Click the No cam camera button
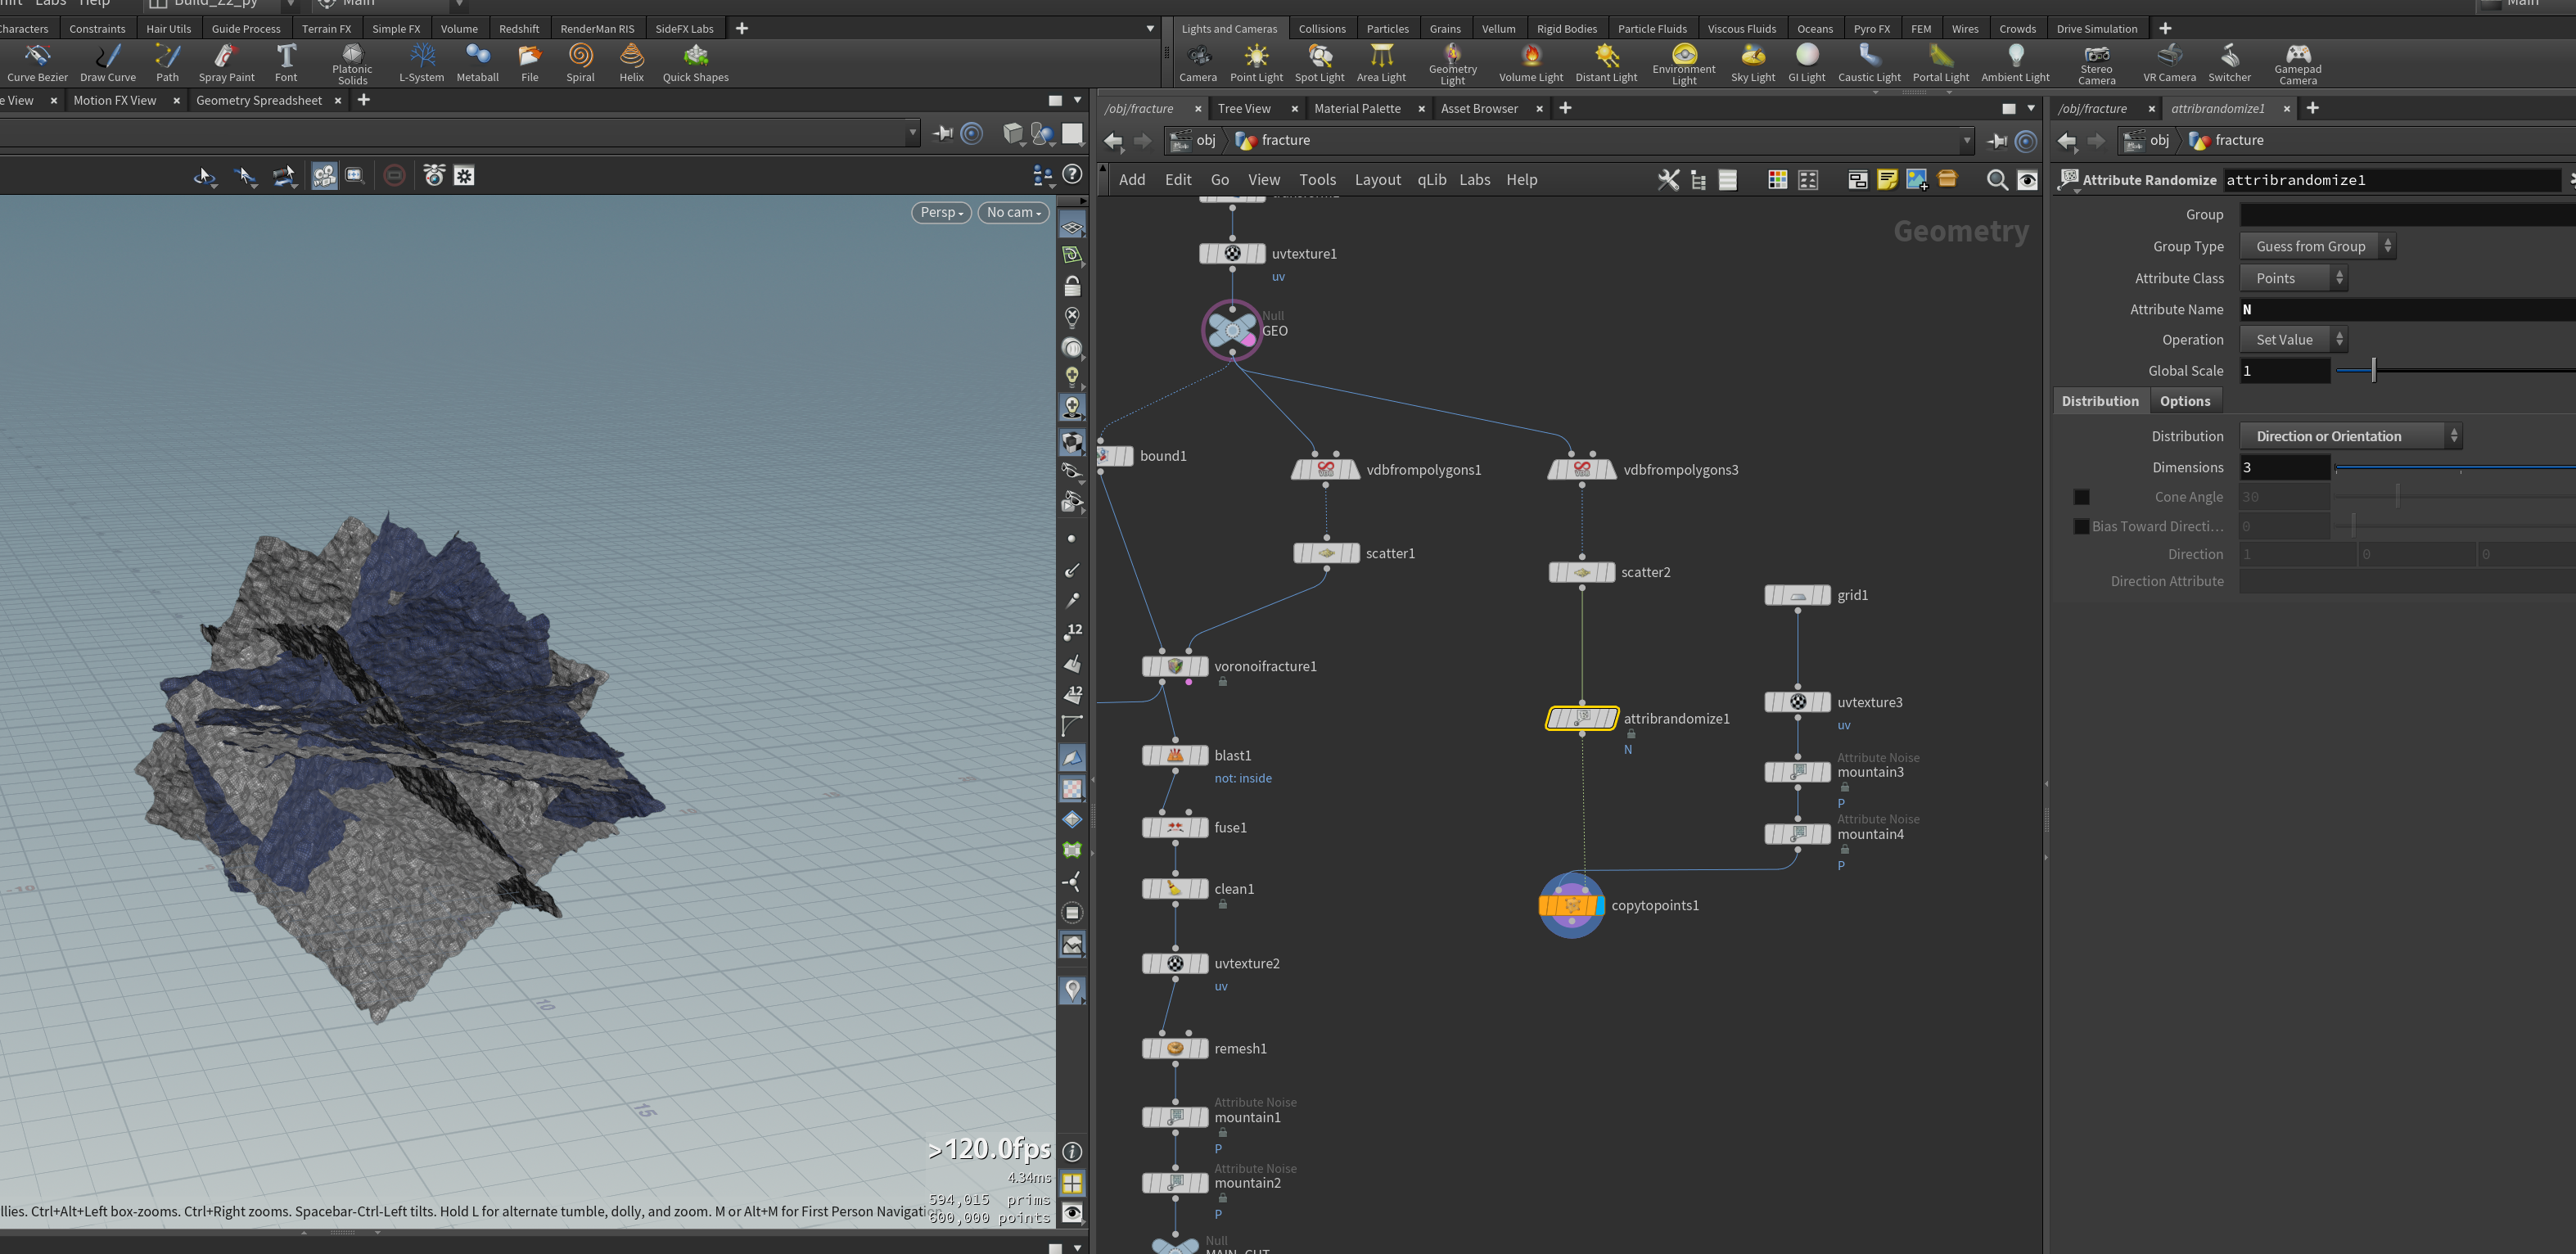The height and width of the screenshot is (1254, 2576). click(x=1013, y=212)
